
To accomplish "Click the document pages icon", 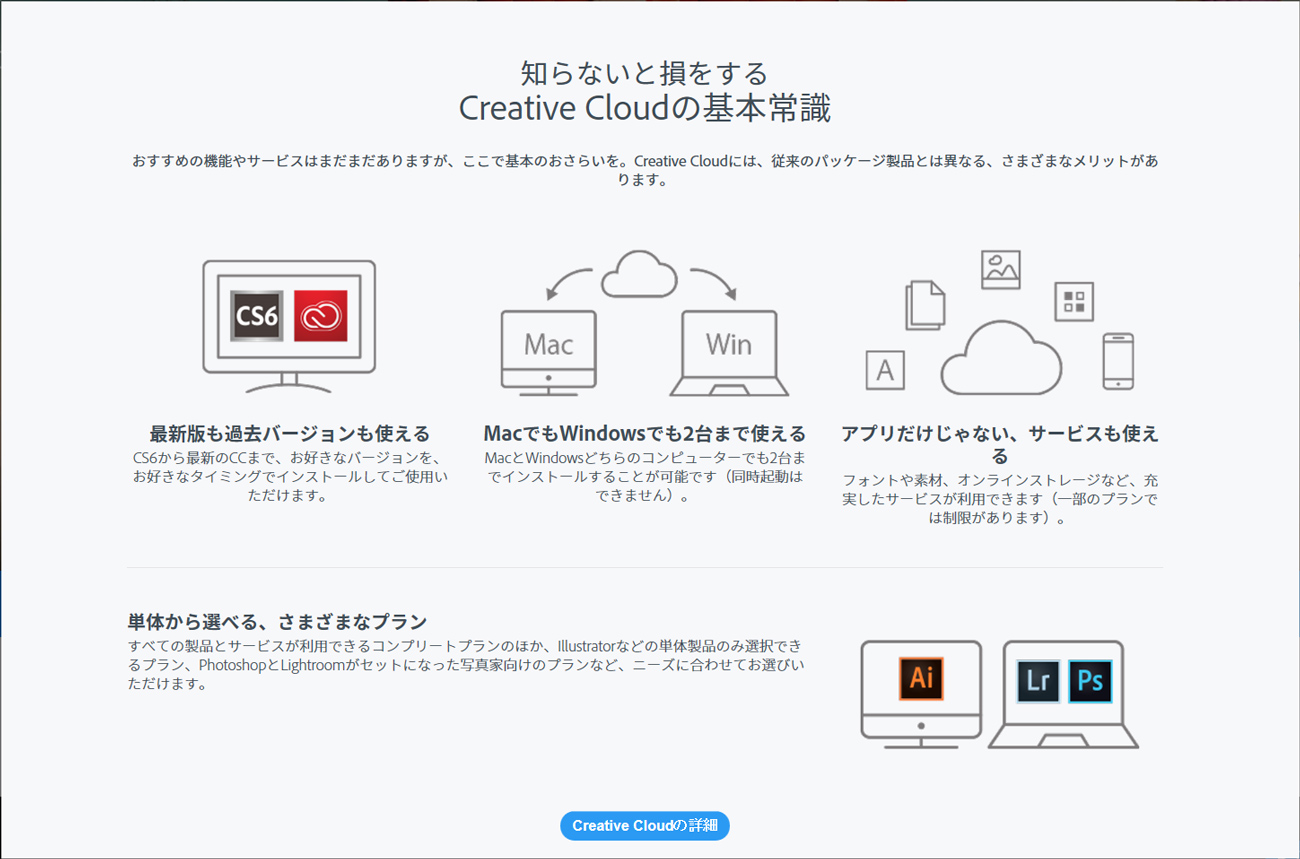I will tap(925, 304).
